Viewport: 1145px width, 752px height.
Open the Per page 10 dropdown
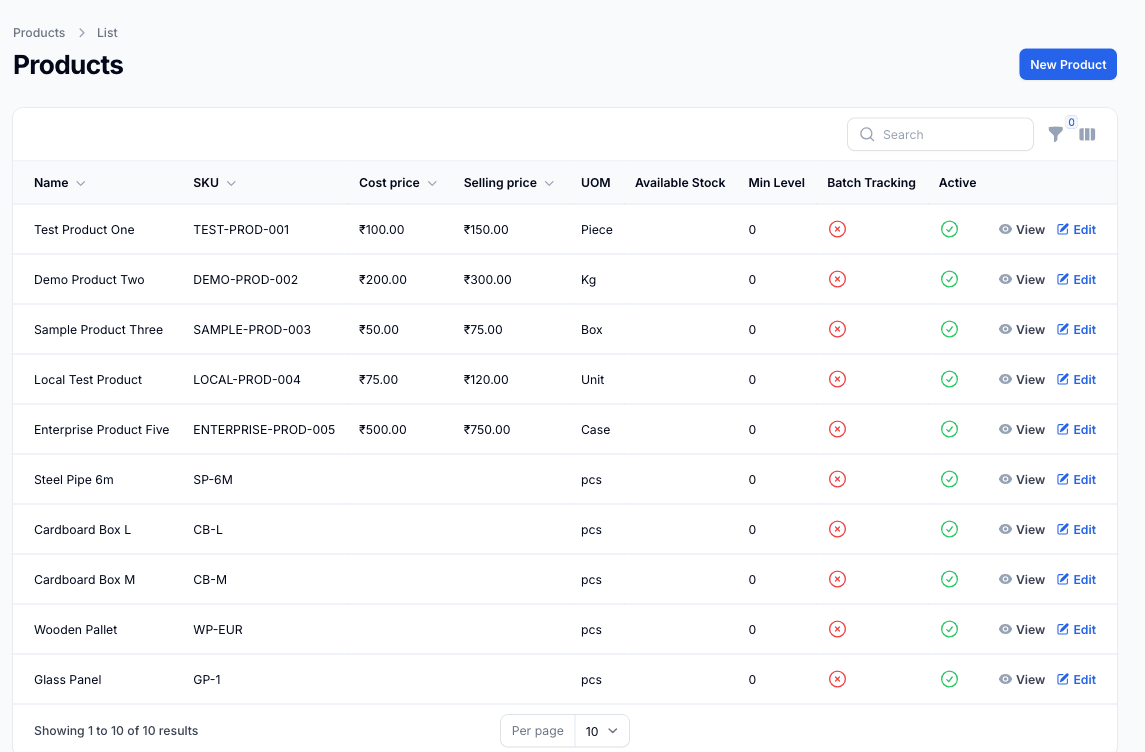(x=602, y=731)
